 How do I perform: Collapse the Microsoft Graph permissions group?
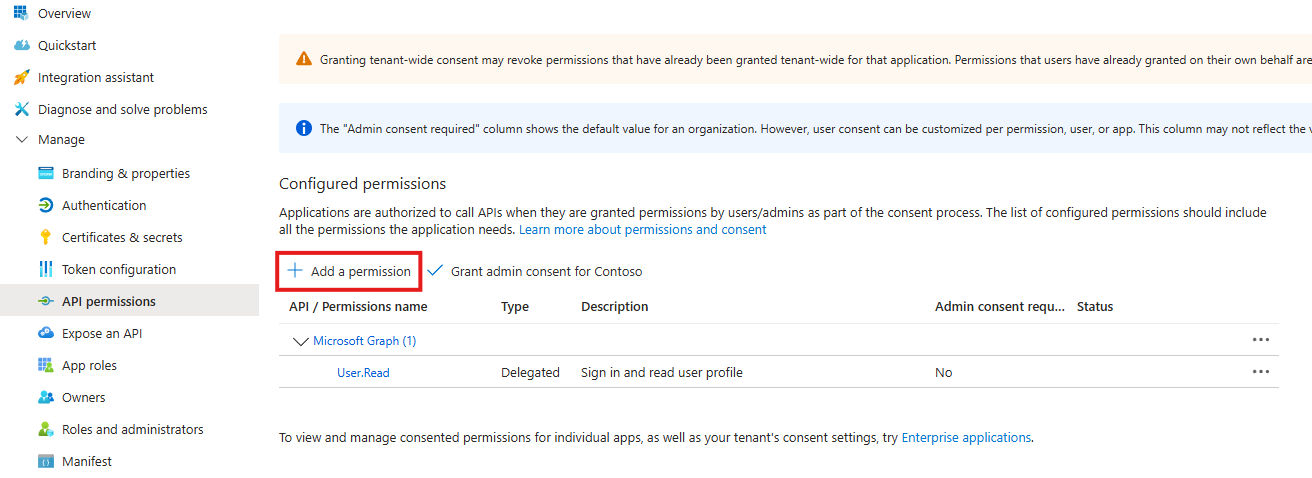click(299, 341)
